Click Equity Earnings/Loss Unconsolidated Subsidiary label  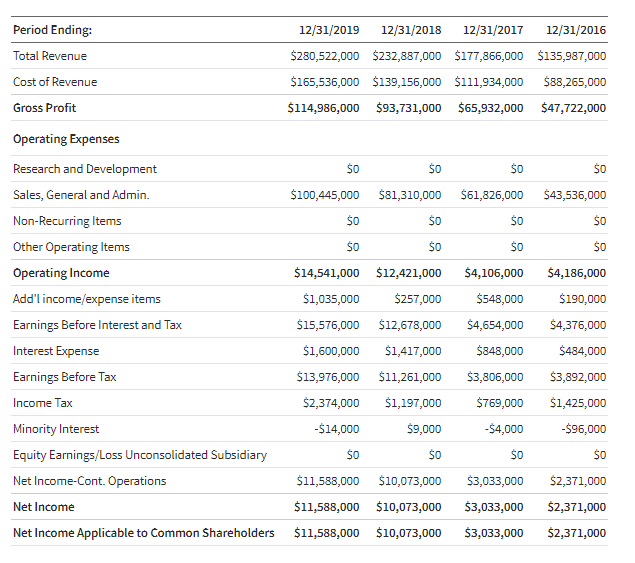pos(140,455)
